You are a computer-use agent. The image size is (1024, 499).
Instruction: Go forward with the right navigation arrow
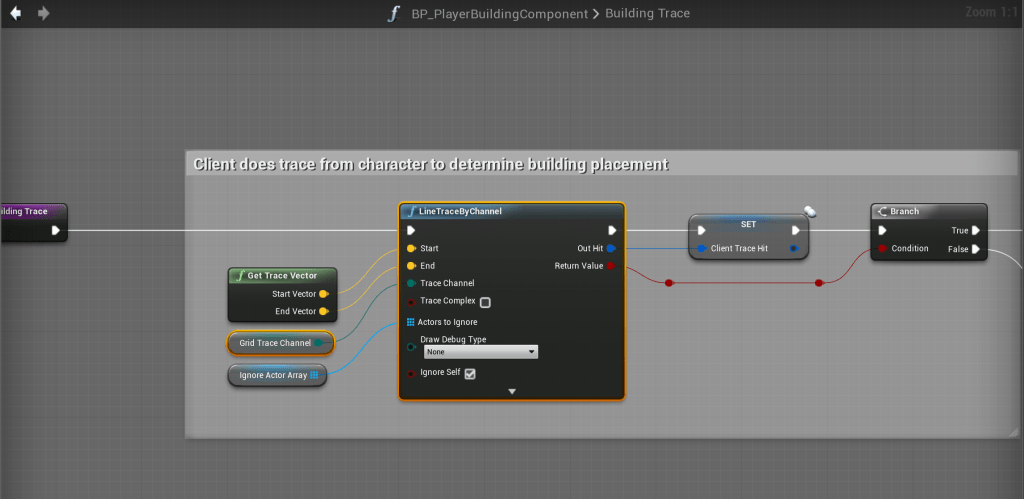click(x=44, y=13)
